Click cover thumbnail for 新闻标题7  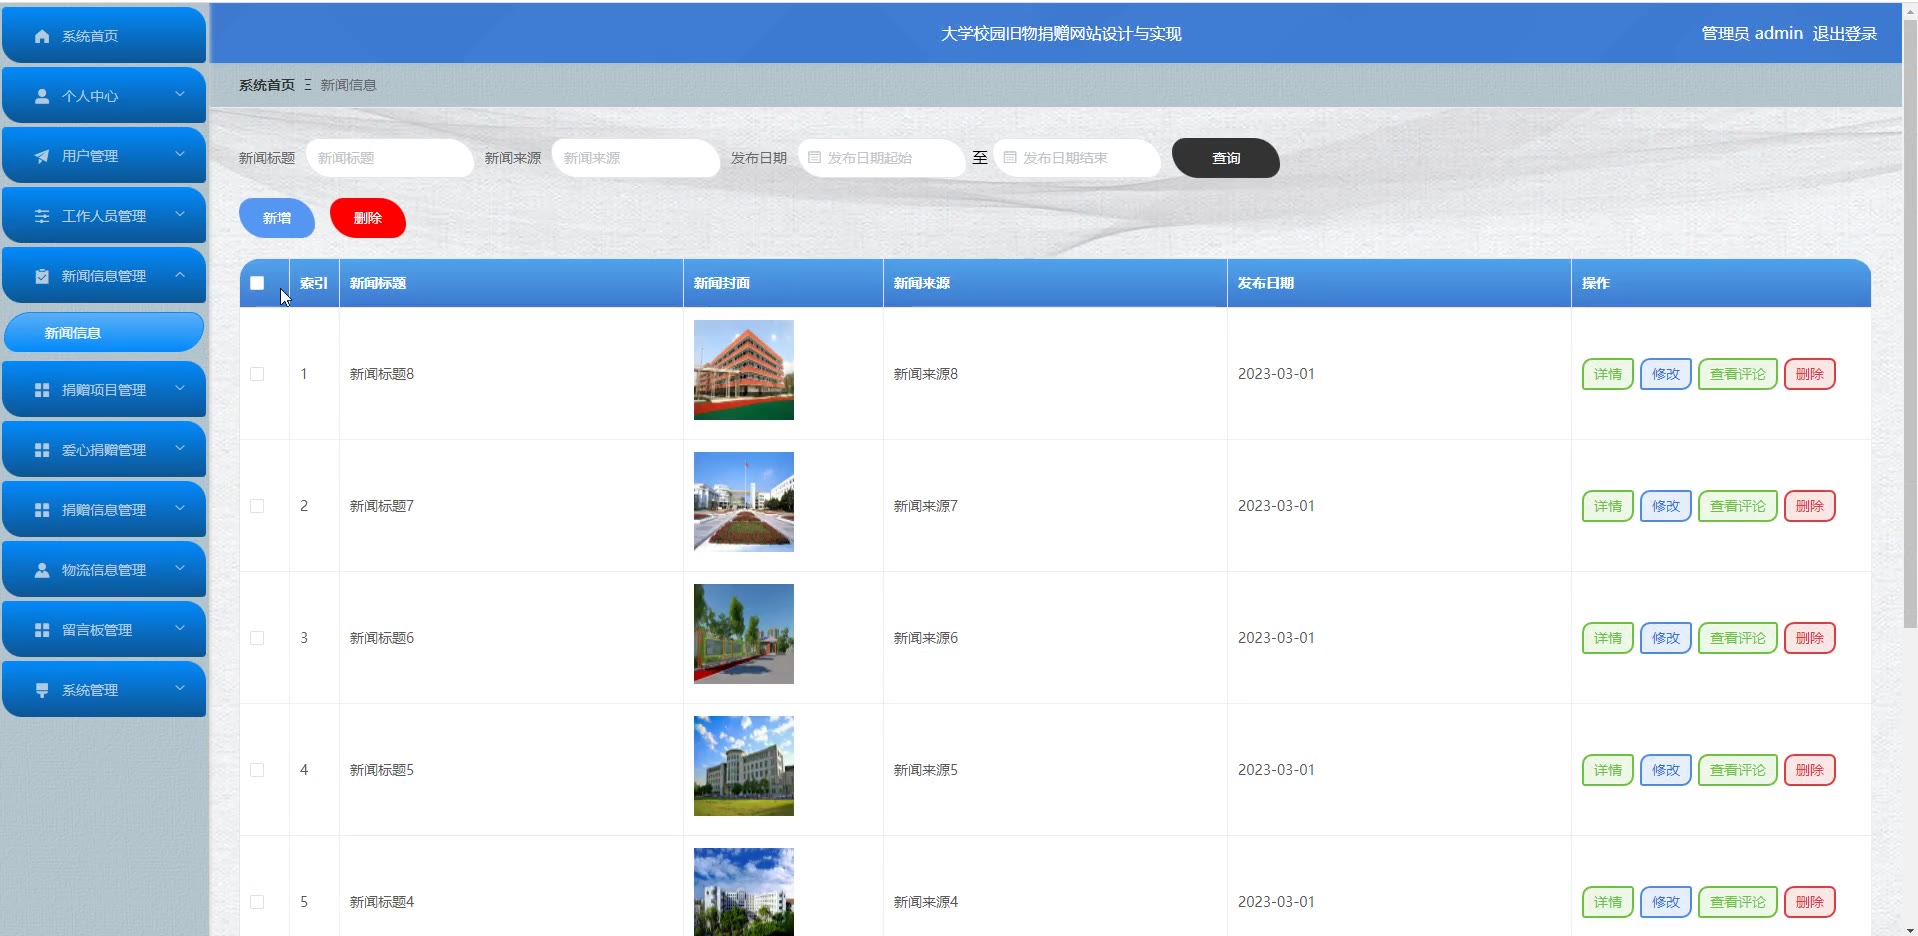[x=744, y=502]
